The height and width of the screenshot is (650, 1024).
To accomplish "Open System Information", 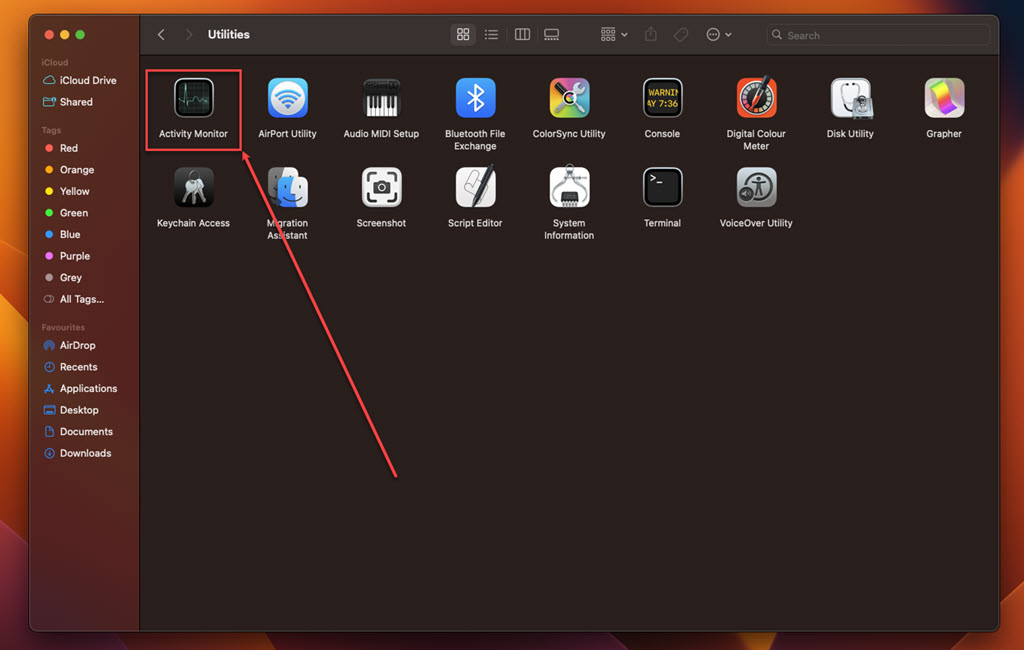I will click(569, 186).
